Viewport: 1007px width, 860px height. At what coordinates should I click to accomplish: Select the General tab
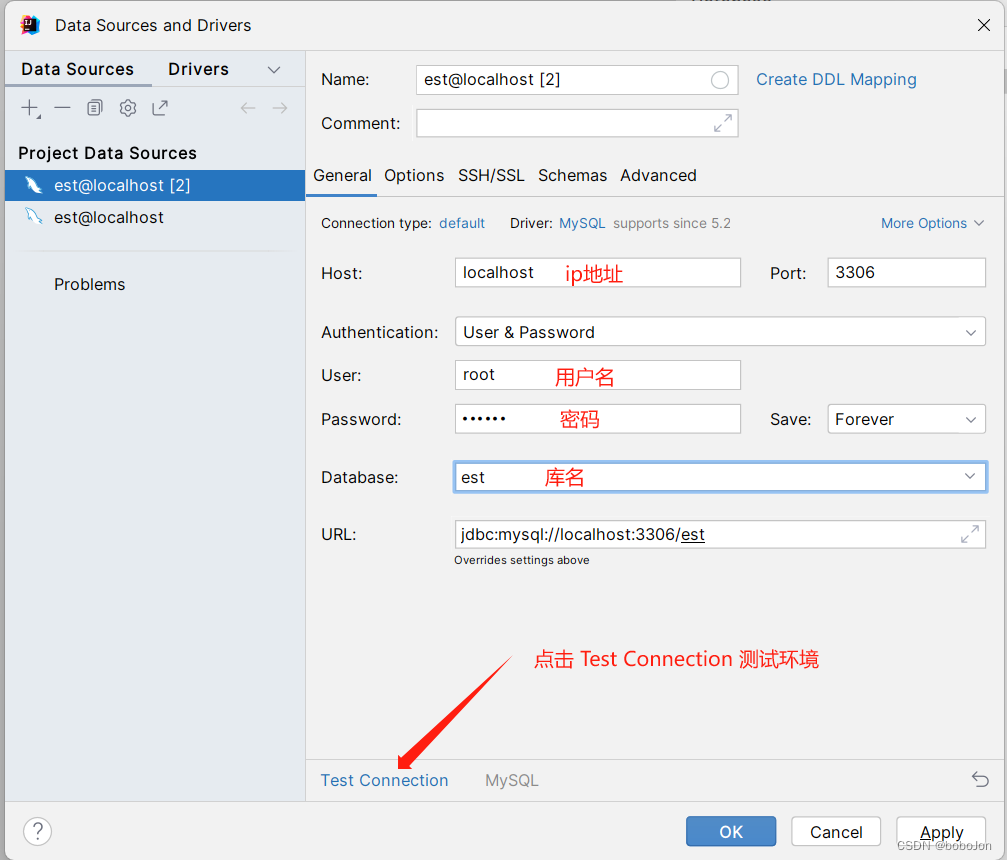342,175
